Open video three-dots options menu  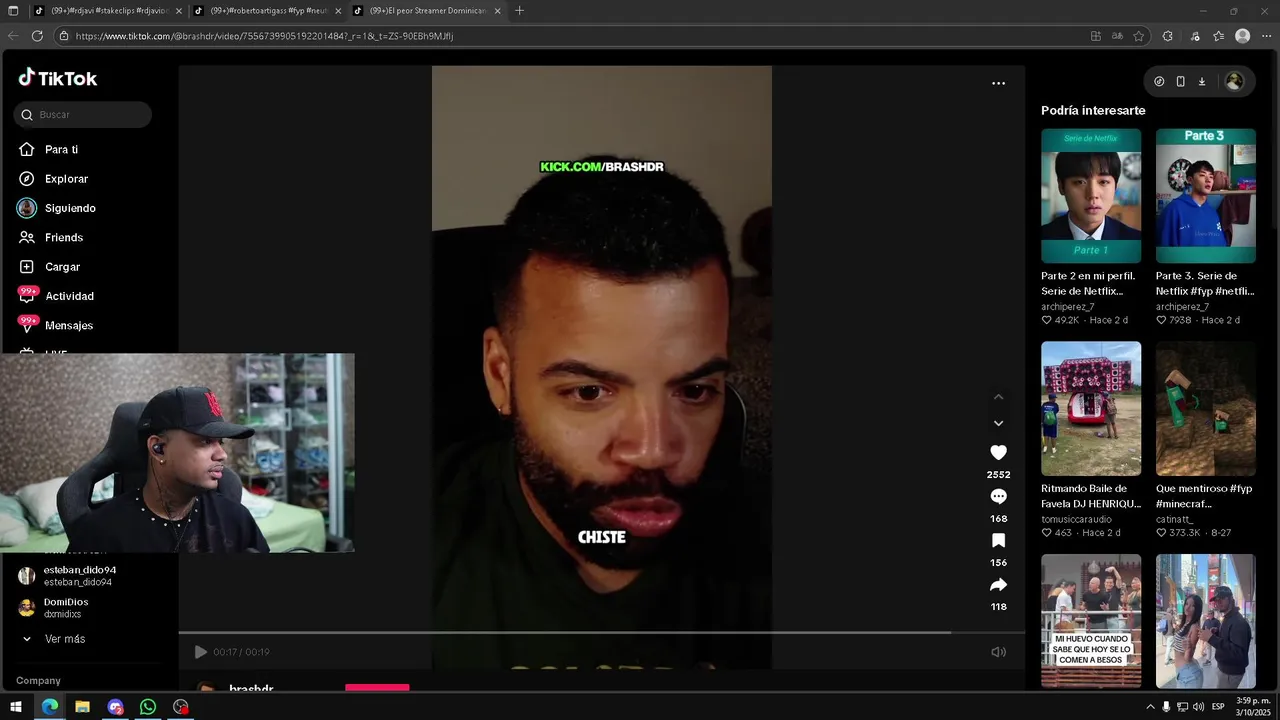coord(998,84)
